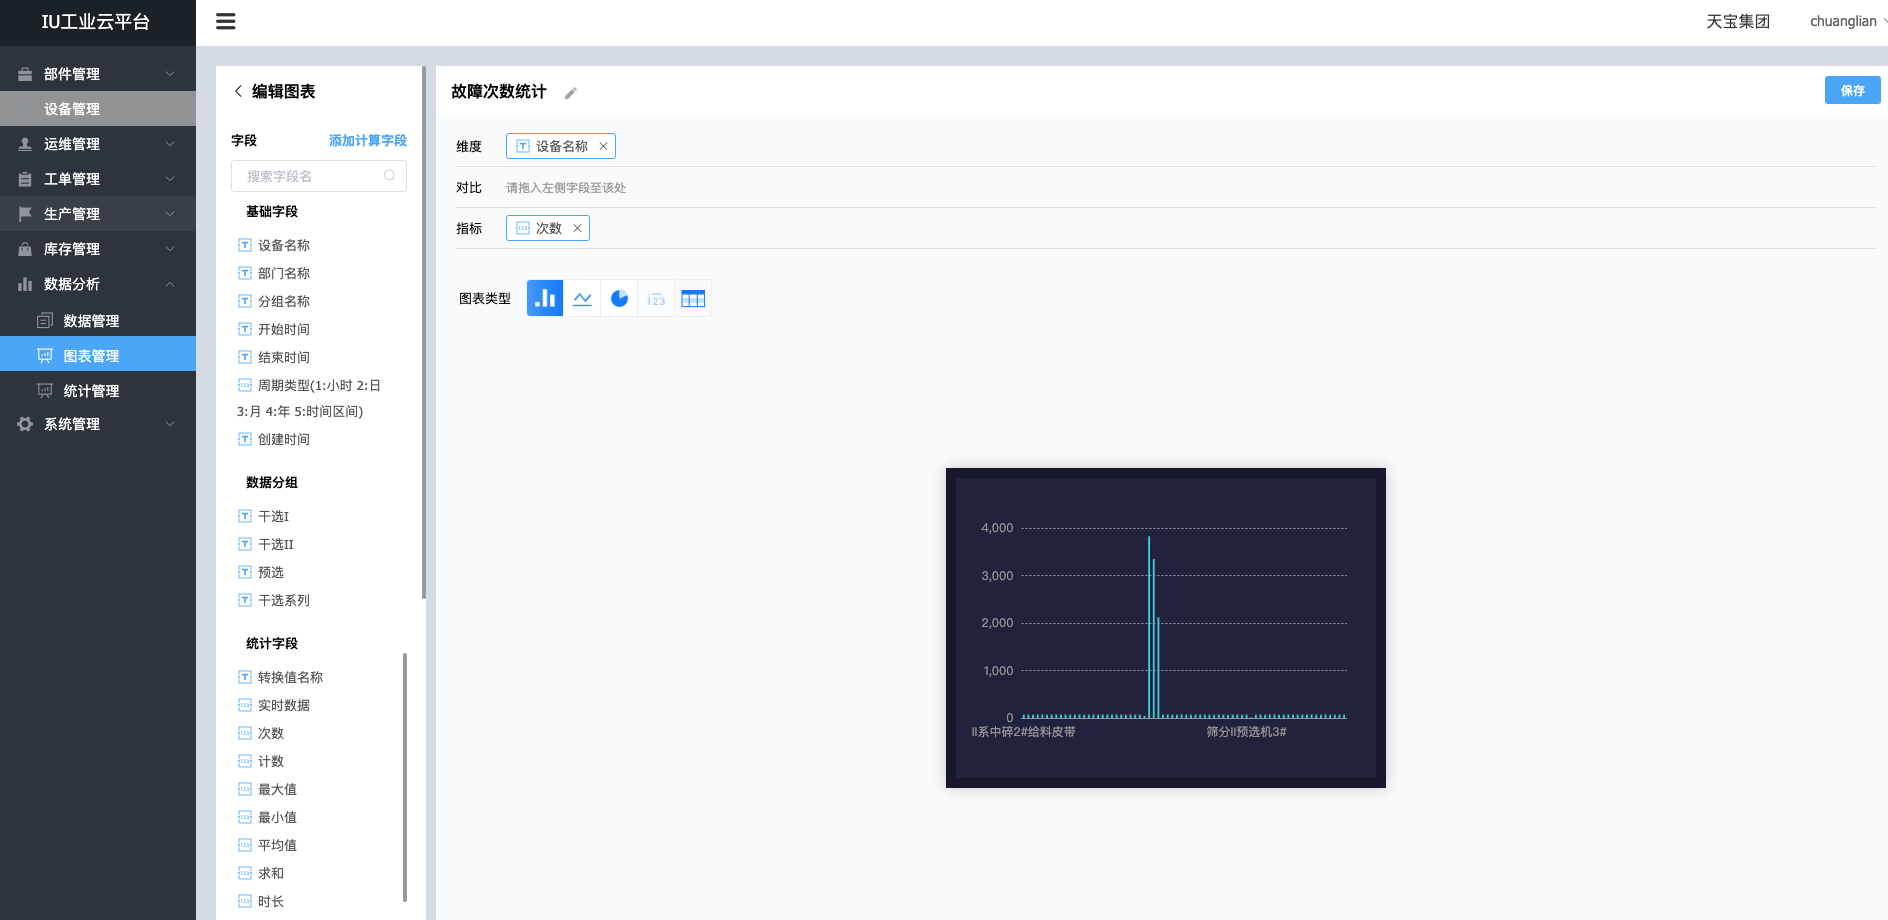Click the IU工业云平台 logo title
The width and height of the screenshot is (1888, 920).
[96, 22]
